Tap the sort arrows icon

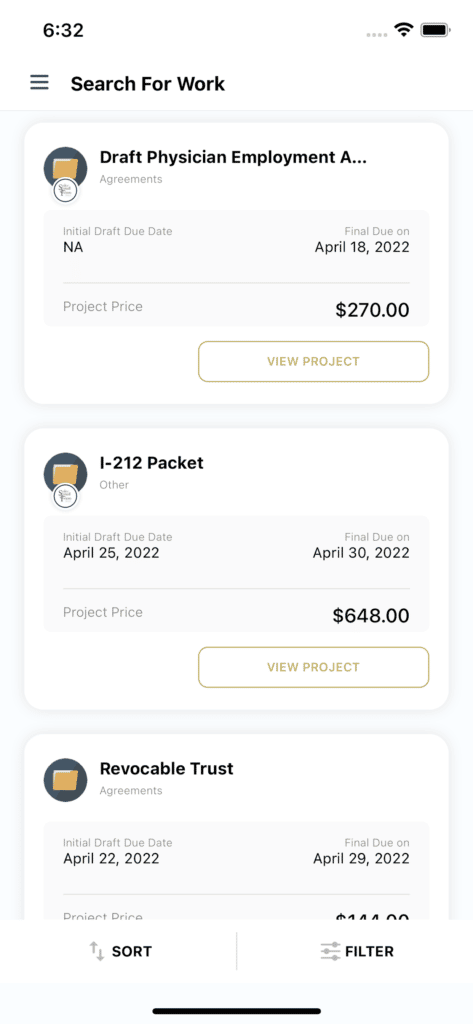coord(97,952)
